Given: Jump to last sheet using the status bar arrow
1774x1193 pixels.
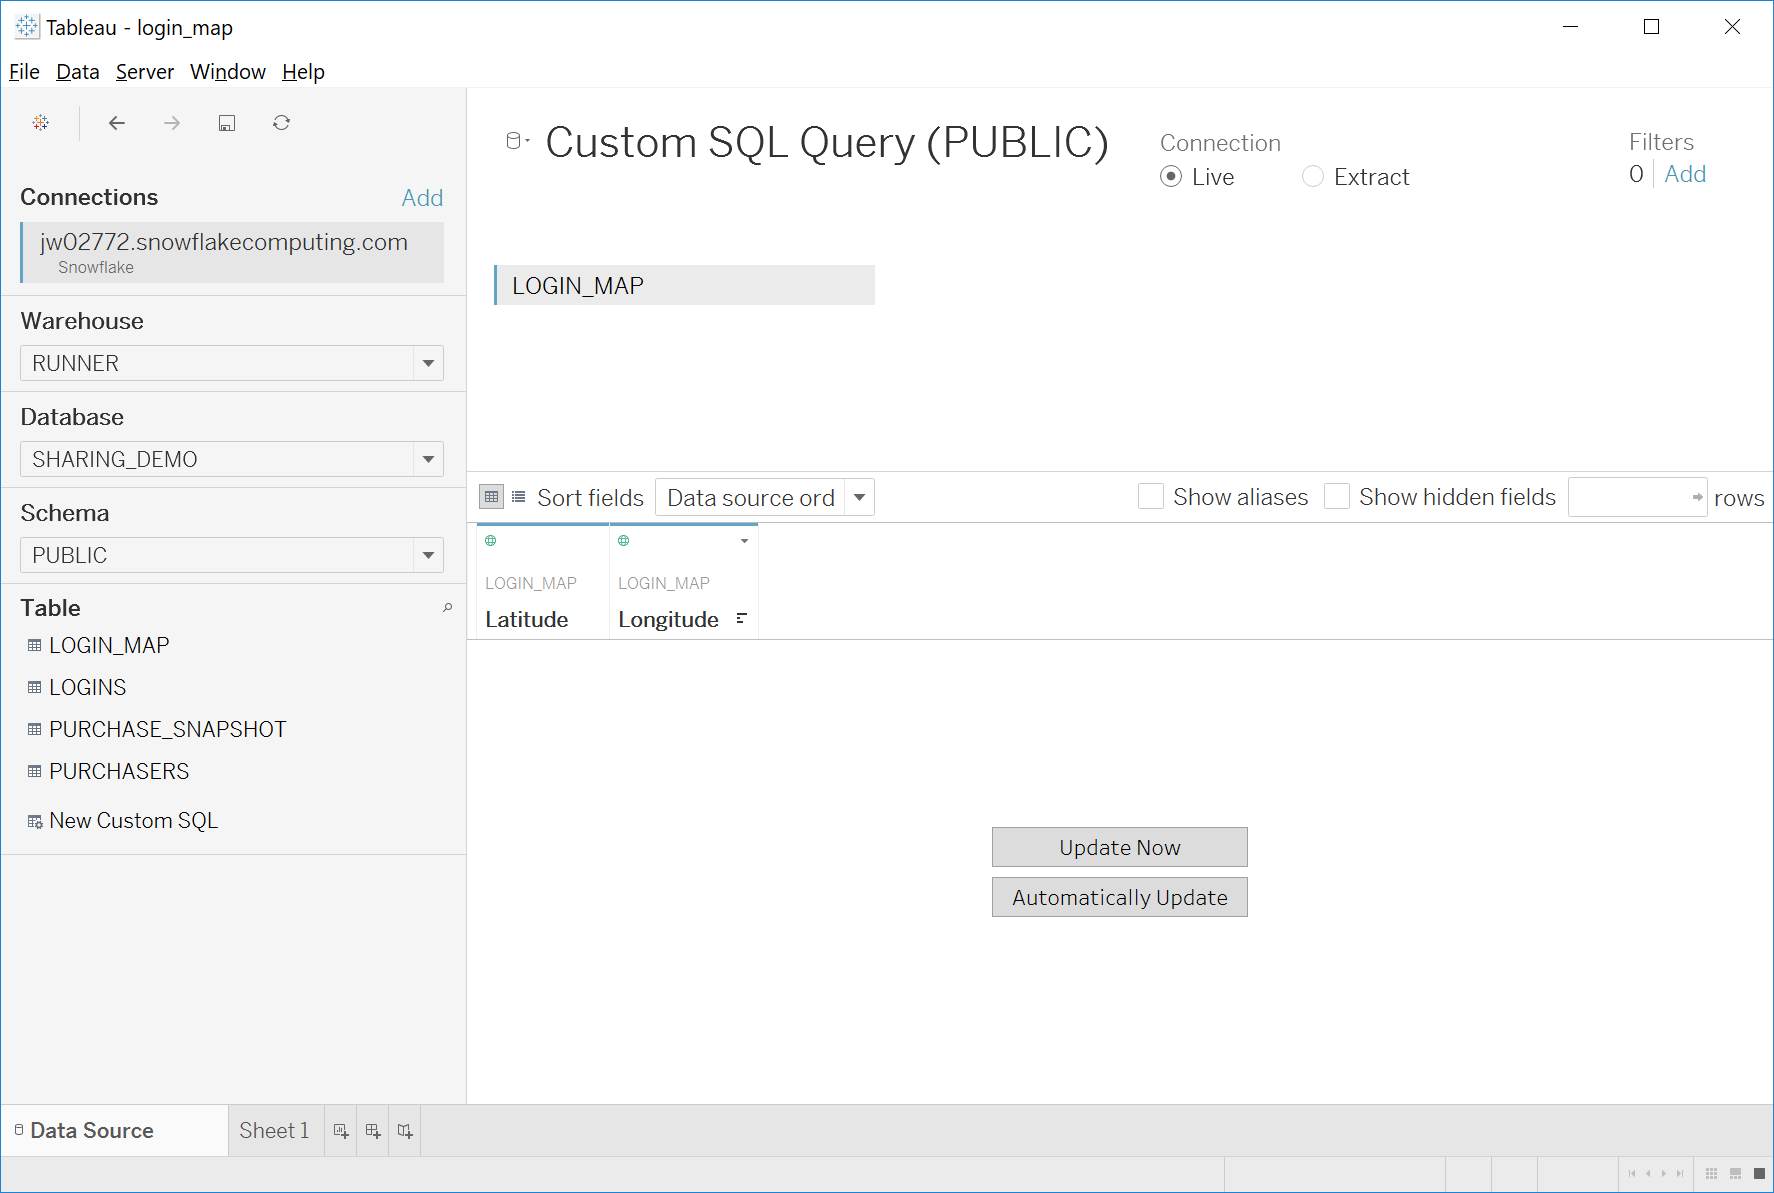Looking at the screenshot, I should (1680, 1174).
